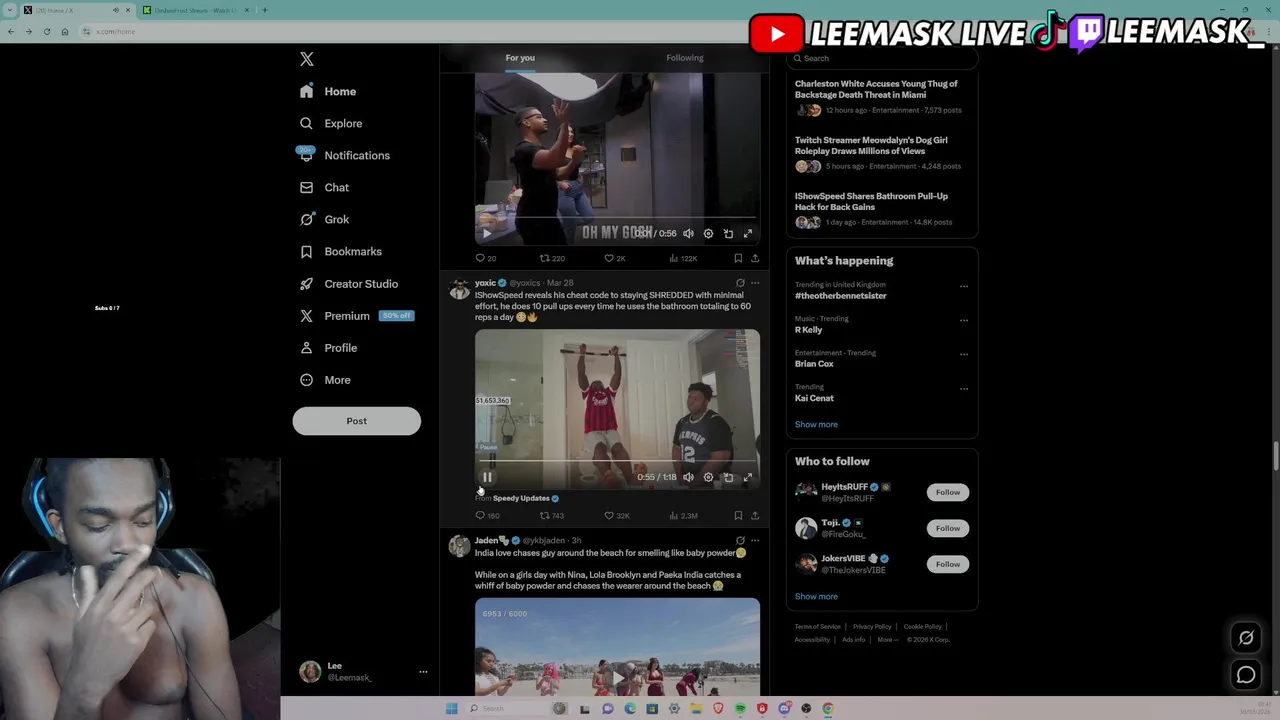Seek the pull-ups video progress bar

(617, 461)
